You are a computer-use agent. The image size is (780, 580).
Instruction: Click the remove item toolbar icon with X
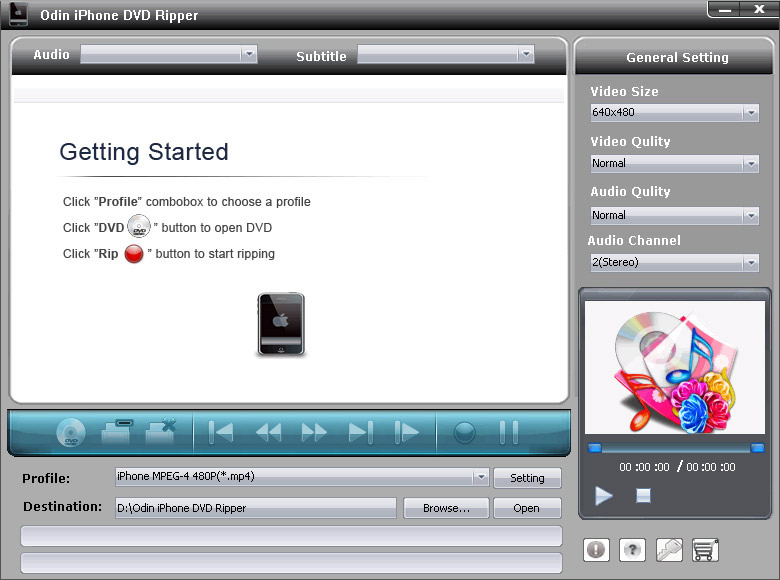coord(161,431)
